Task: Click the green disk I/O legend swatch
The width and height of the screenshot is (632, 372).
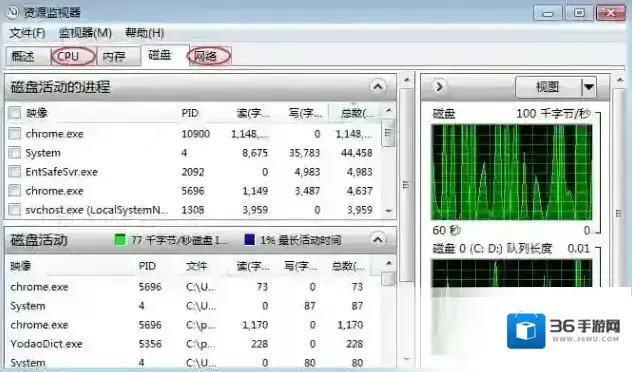Action: 120,240
